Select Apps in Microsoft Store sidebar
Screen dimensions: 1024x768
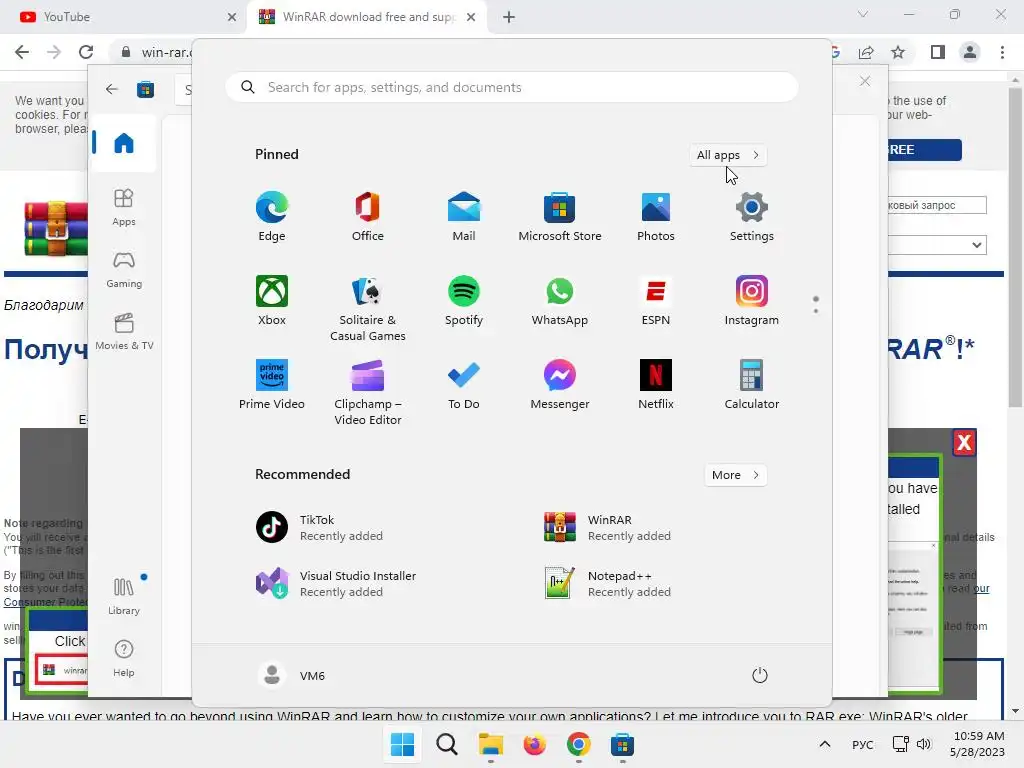click(123, 207)
